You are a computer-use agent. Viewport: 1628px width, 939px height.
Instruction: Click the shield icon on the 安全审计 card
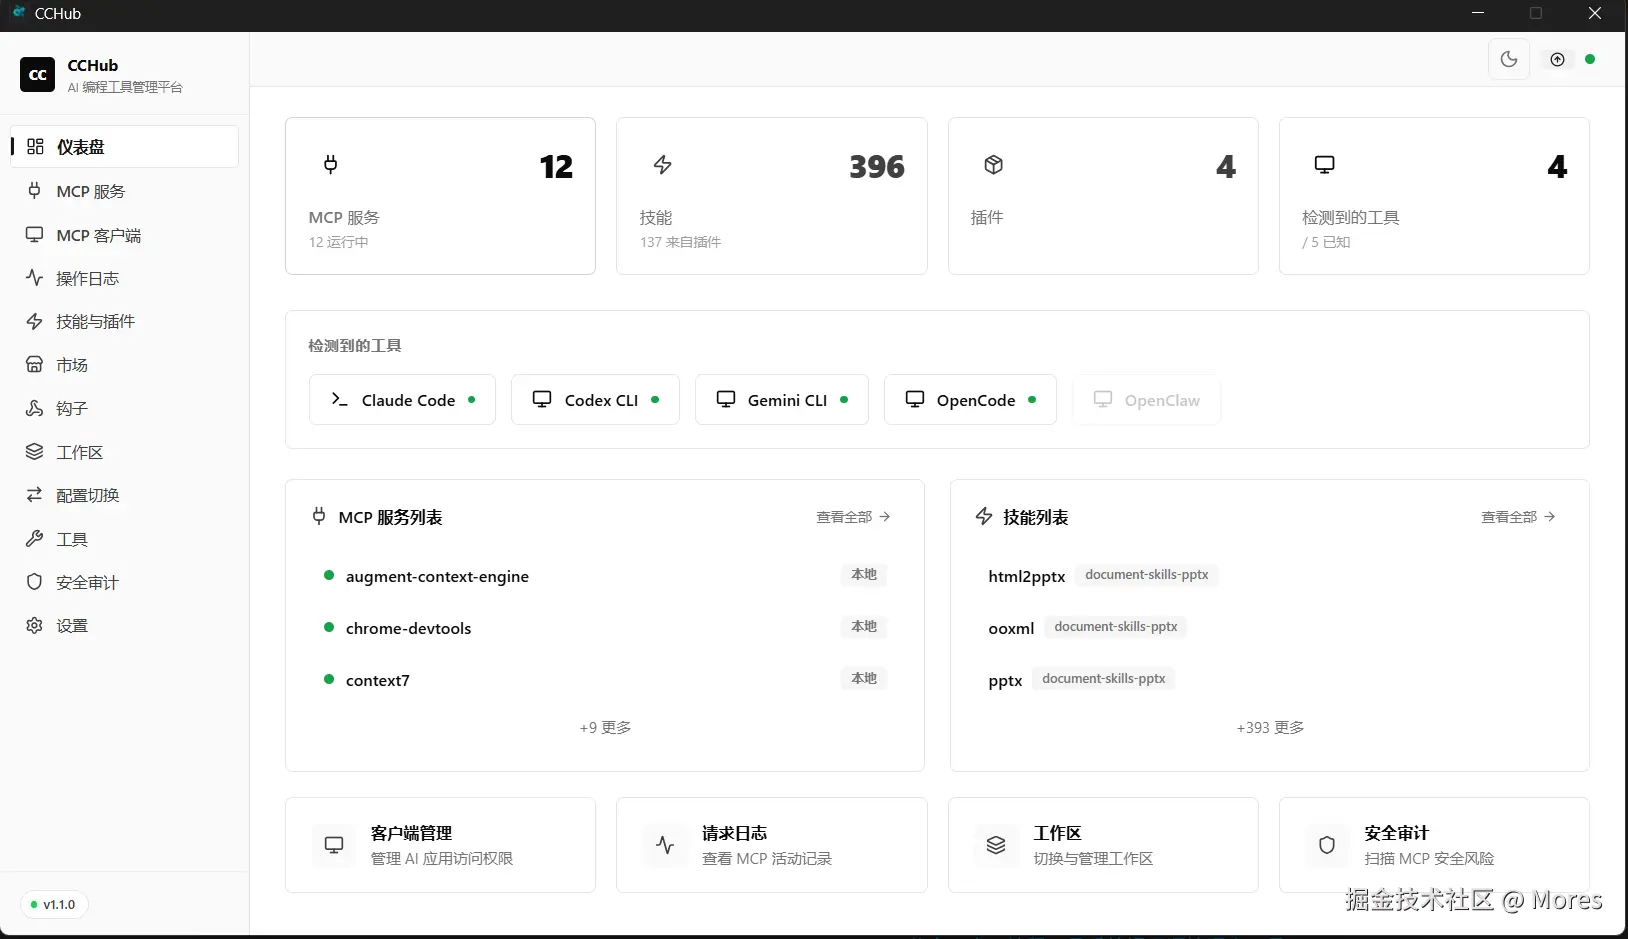(x=1326, y=846)
